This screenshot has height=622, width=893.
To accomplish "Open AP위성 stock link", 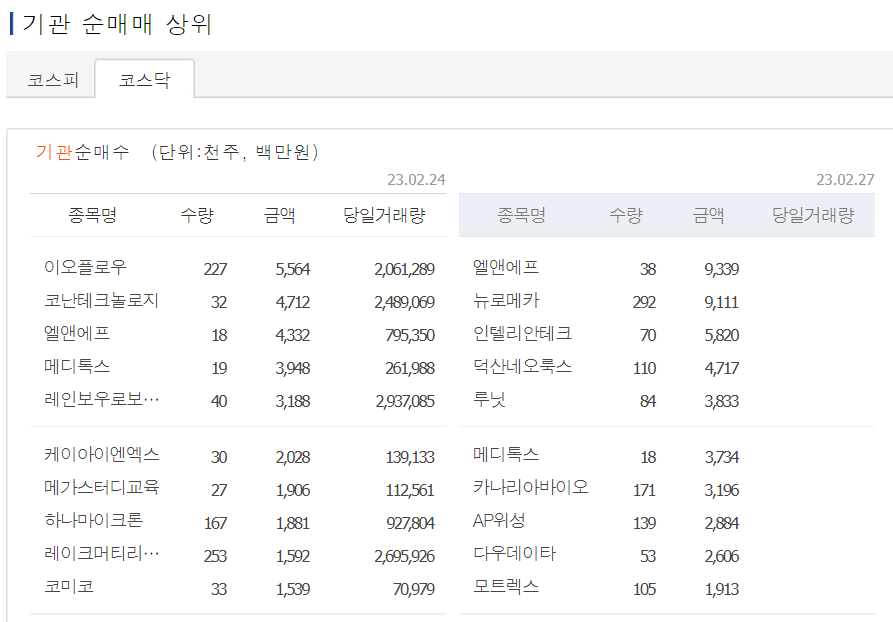I will pos(499,521).
